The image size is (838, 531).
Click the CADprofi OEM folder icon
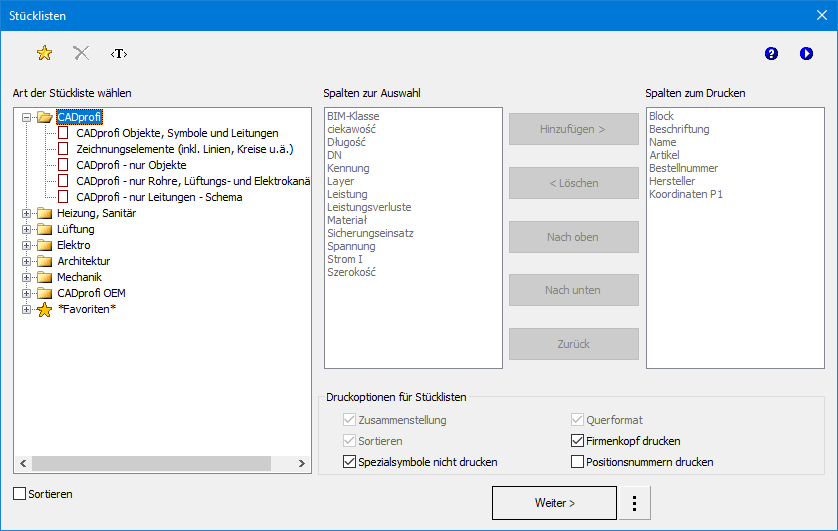coord(44,293)
